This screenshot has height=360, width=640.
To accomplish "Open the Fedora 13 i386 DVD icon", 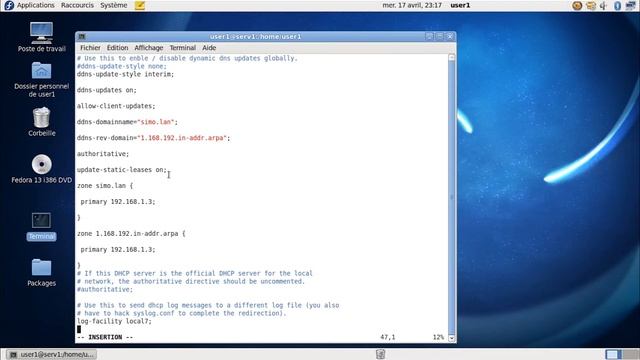I will click(42, 169).
